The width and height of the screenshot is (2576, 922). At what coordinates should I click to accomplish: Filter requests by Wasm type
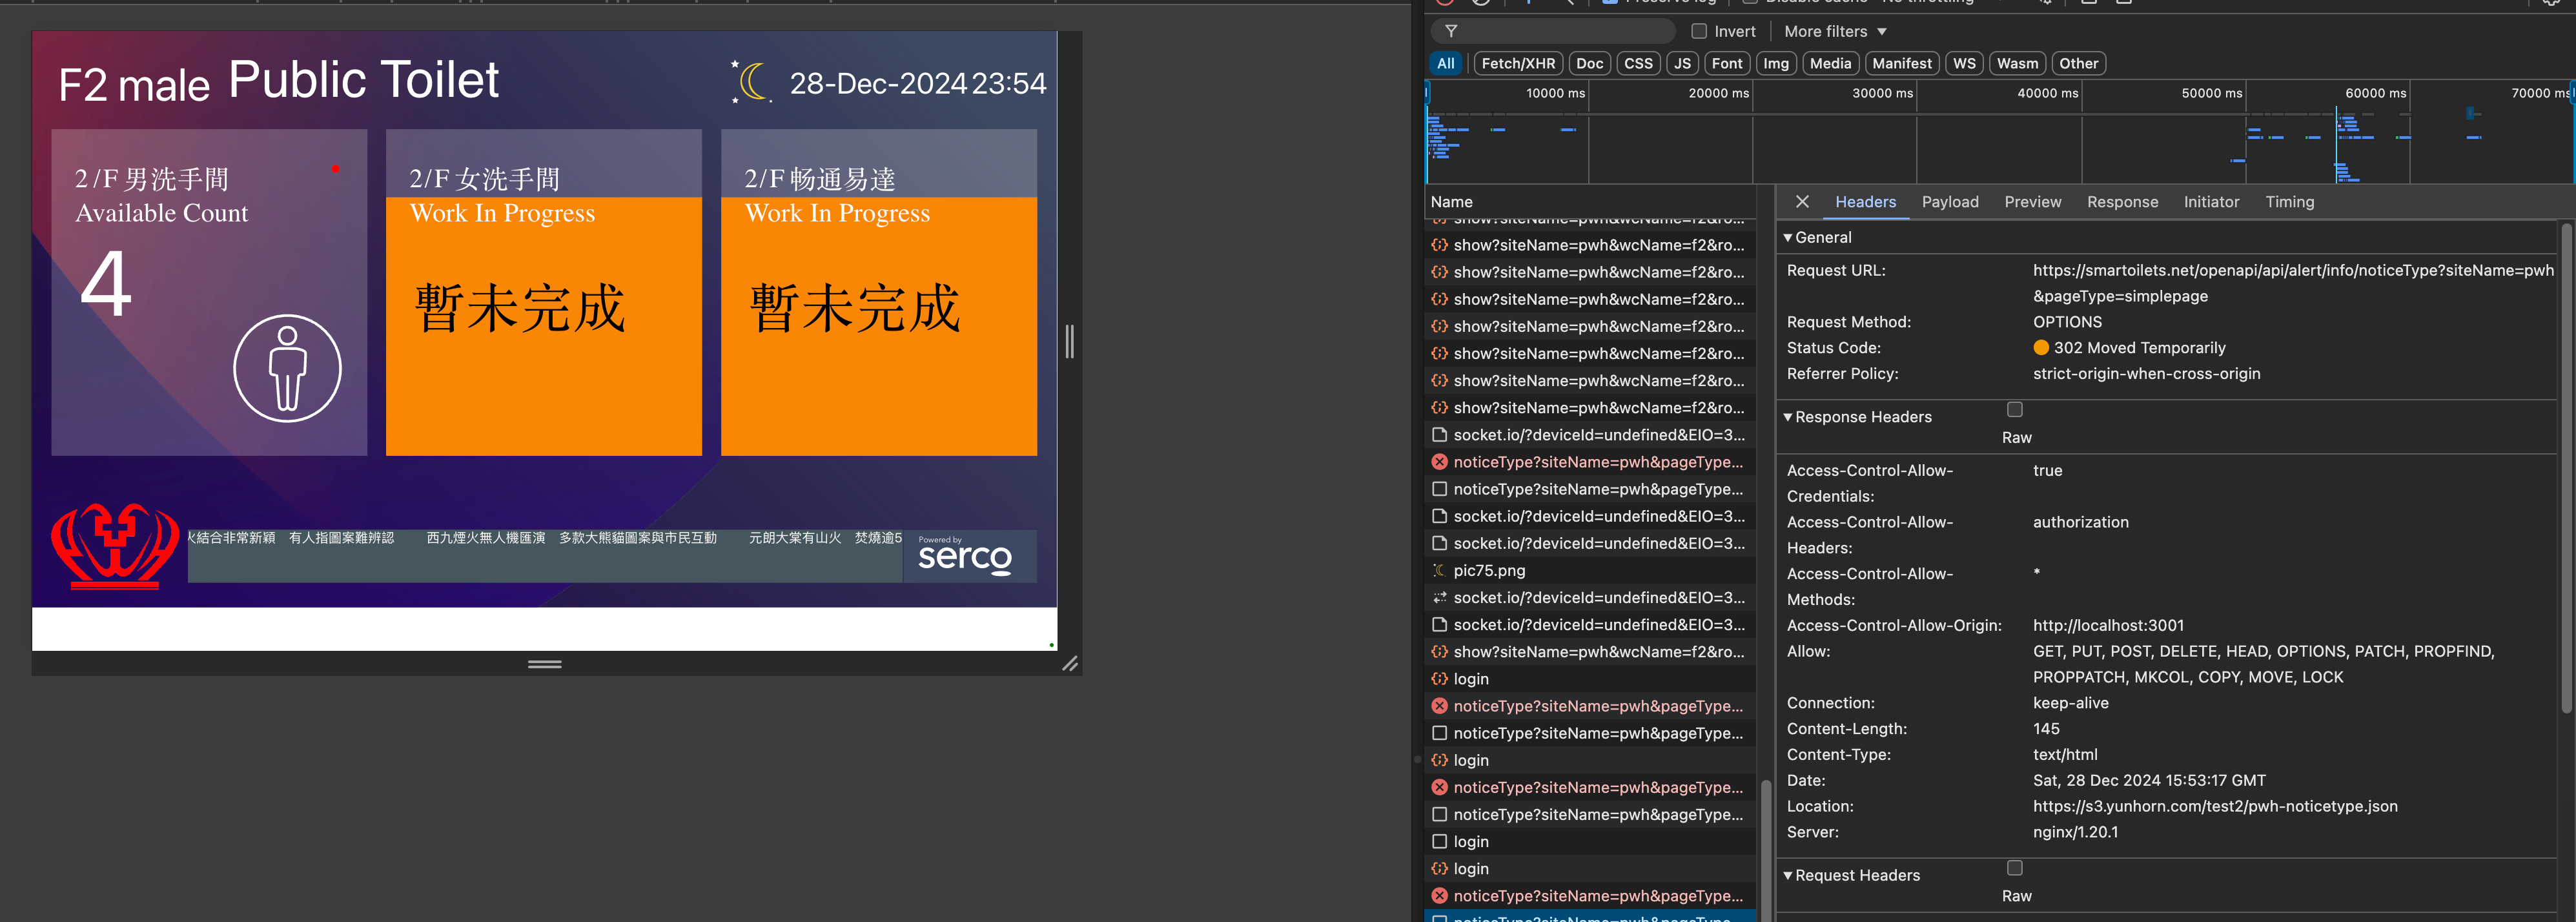coord(2017,64)
